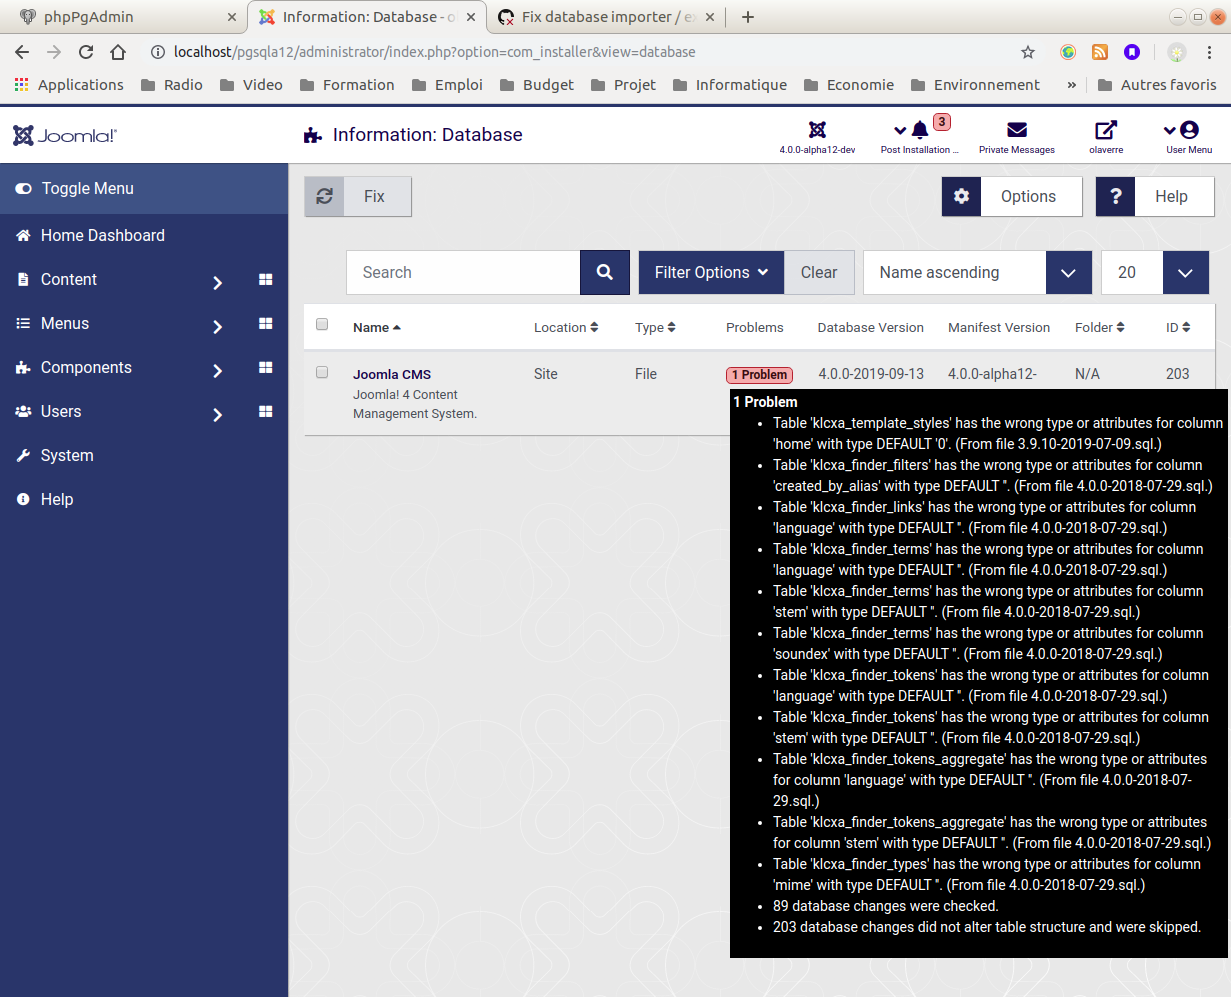The image size is (1231, 997).
Task: Click the Clear filter button
Action: 819,272
